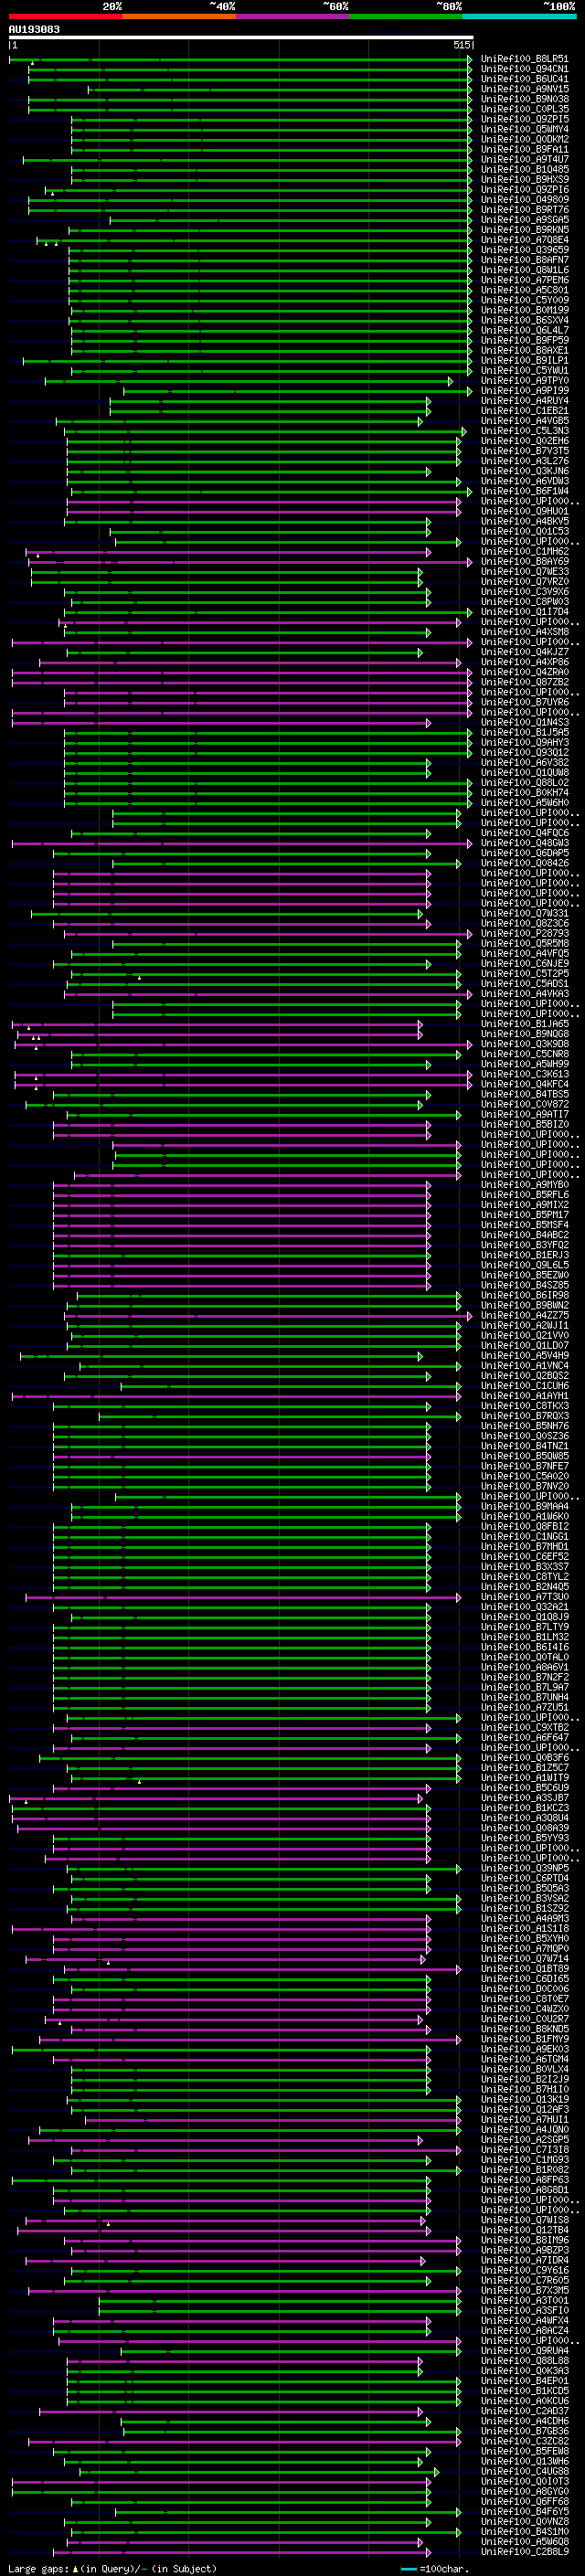Screen dimensions: 585x2576
Task: Open hit UniRef100_C6NJE9
Action: [x=525, y=964]
